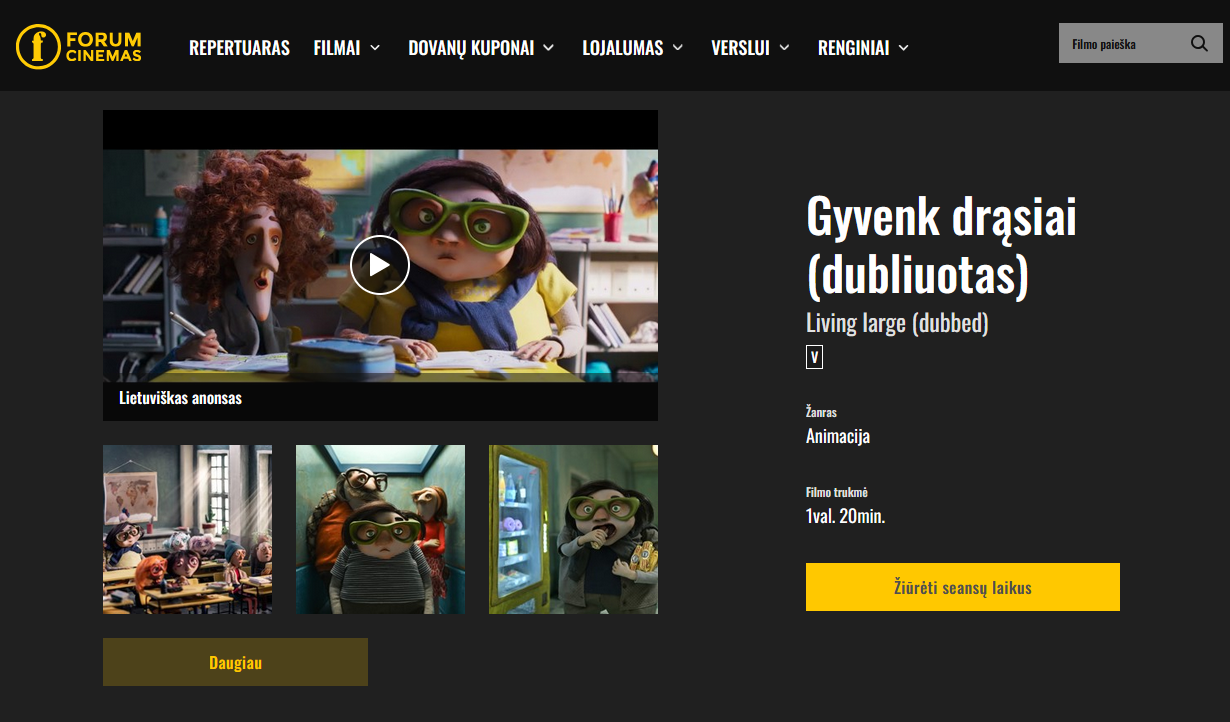
Task: Play the Lietuviškas anonsas trailer
Action: pos(380,265)
